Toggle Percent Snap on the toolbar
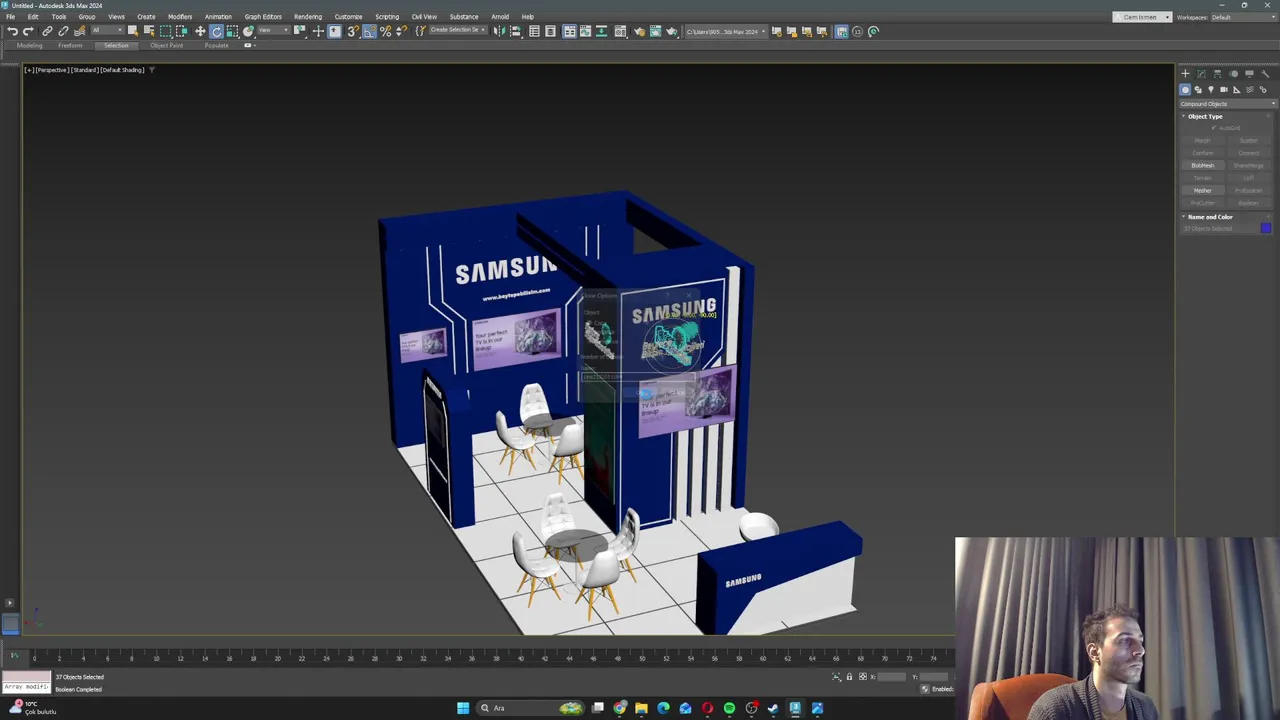The height and width of the screenshot is (720, 1280). coord(385,31)
